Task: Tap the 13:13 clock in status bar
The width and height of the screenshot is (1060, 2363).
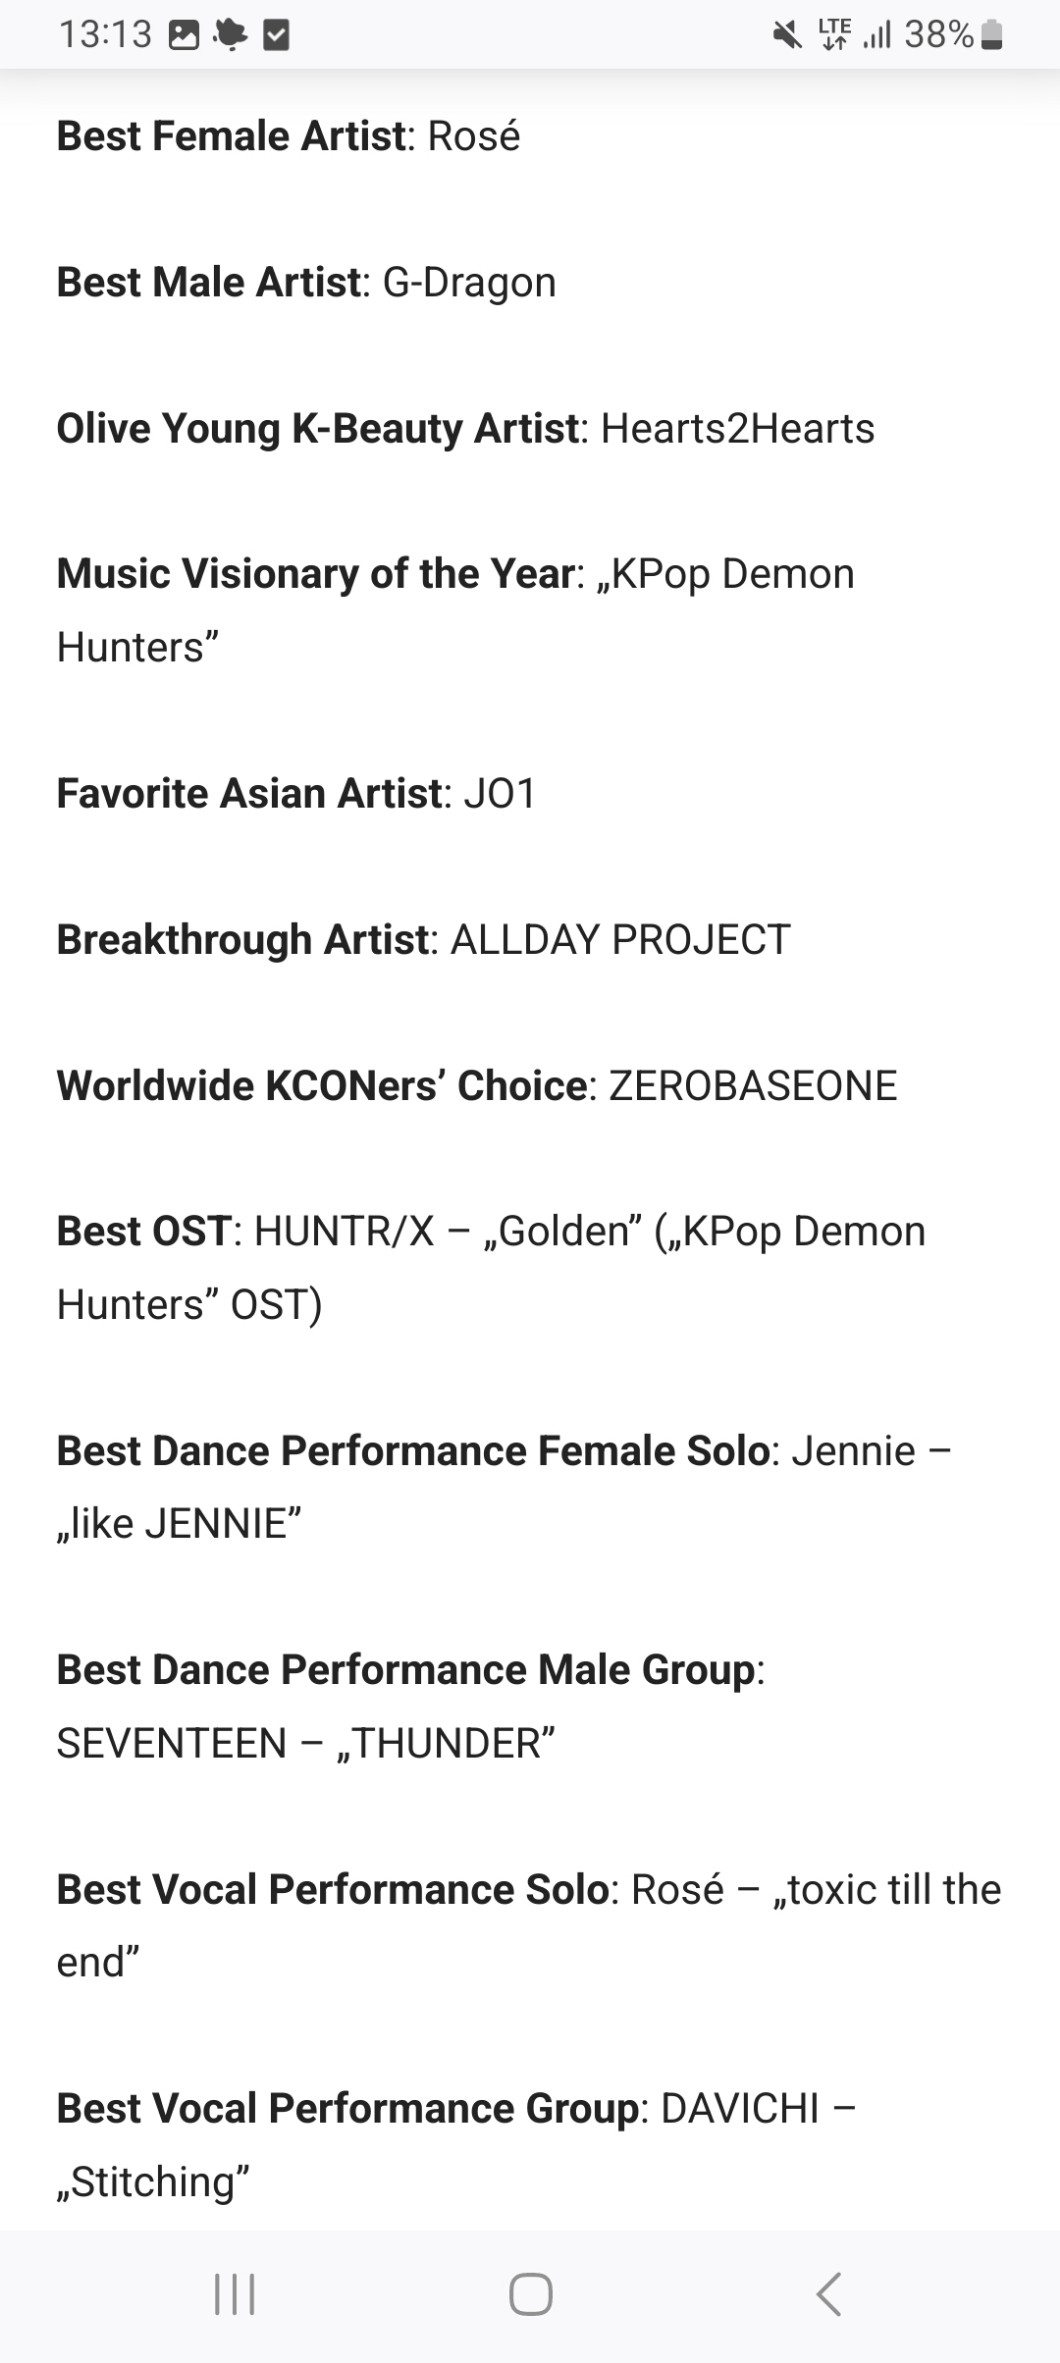Action: coord(105,36)
